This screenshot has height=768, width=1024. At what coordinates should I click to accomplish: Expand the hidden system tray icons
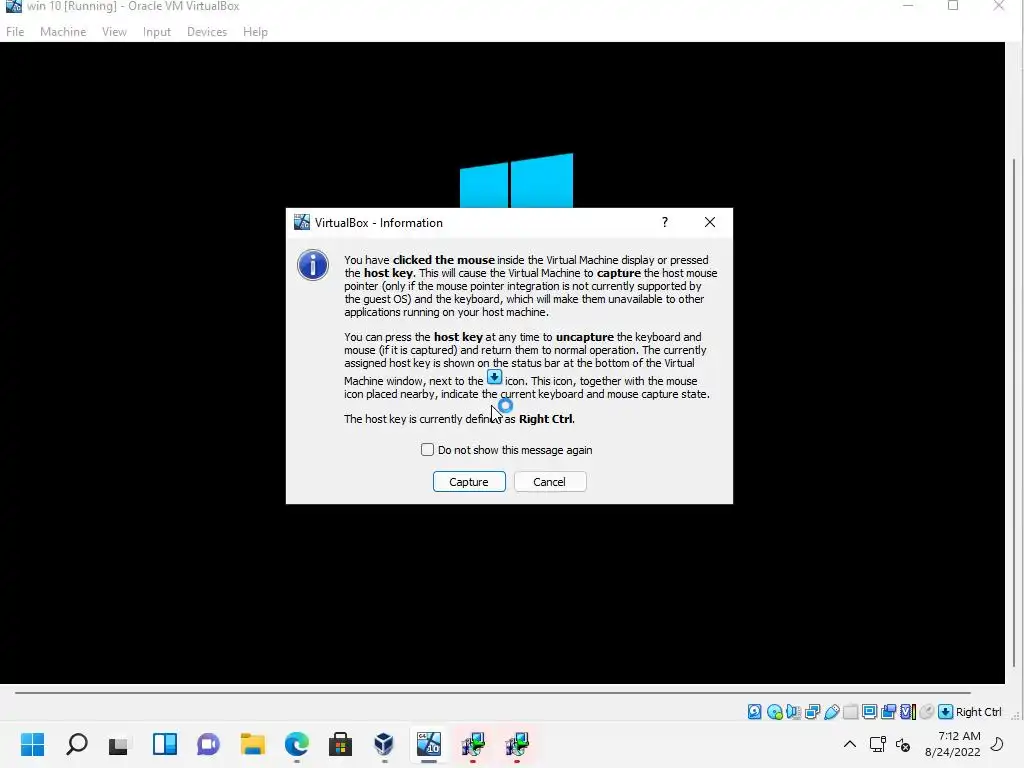850,744
